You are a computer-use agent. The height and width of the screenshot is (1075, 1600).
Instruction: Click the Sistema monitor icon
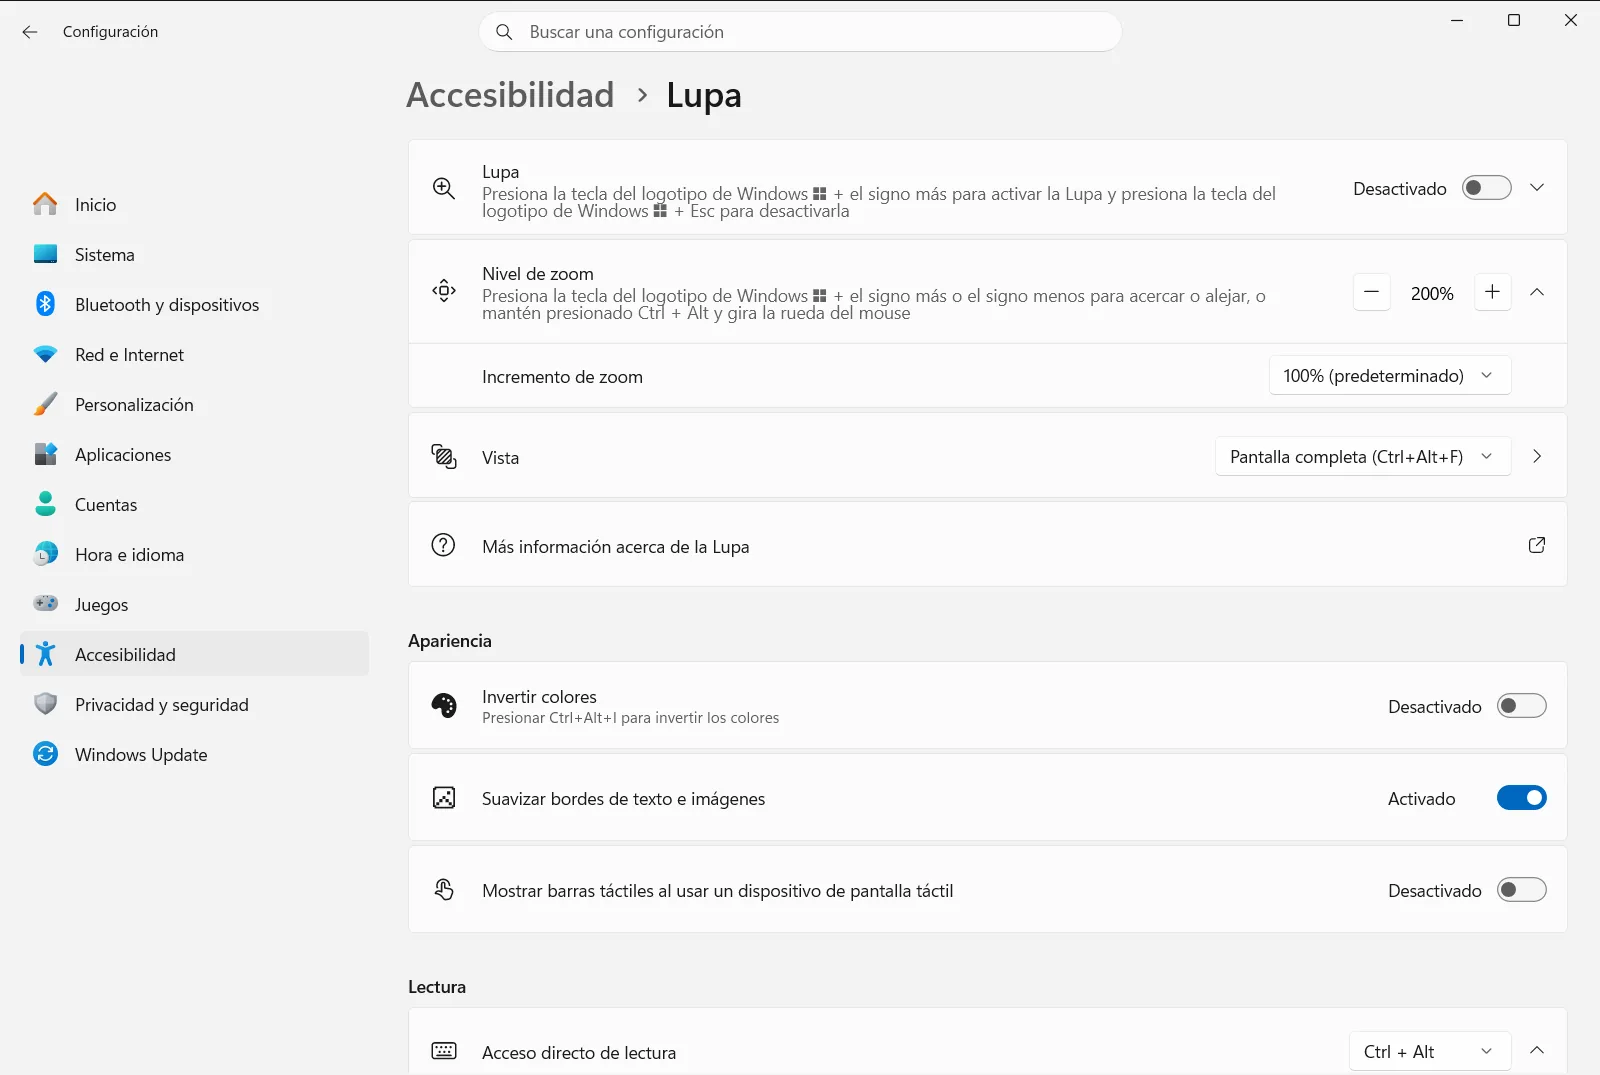[x=45, y=254]
